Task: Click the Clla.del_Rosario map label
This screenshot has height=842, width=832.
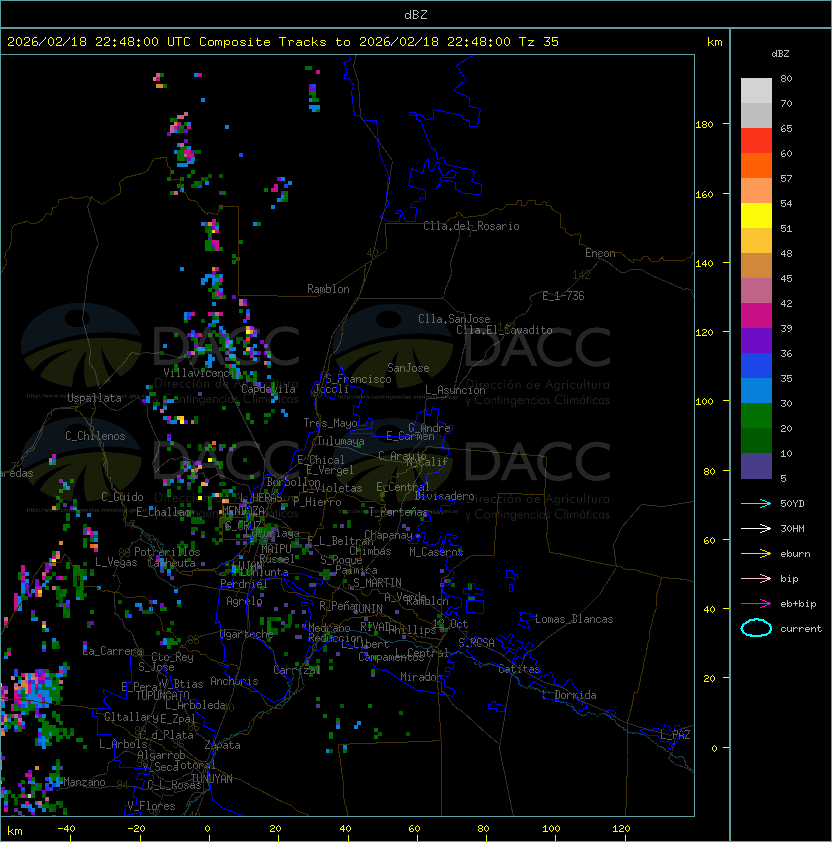Action: (471, 226)
